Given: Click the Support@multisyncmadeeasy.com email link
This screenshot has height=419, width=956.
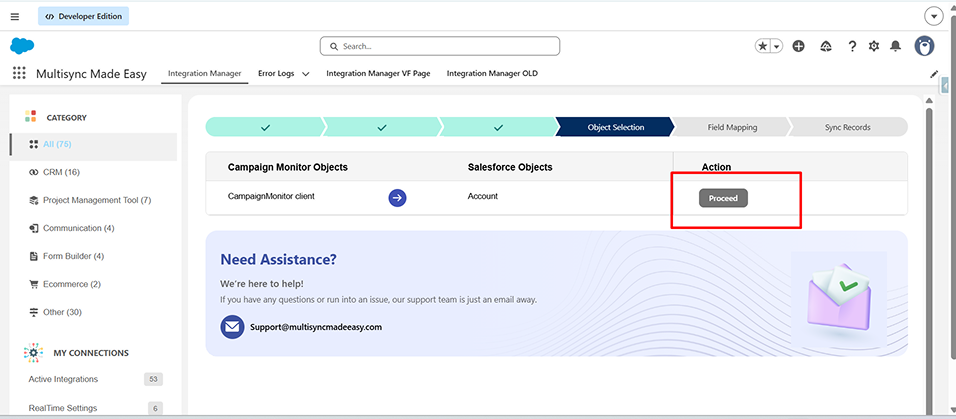Looking at the screenshot, I should 316,327.
